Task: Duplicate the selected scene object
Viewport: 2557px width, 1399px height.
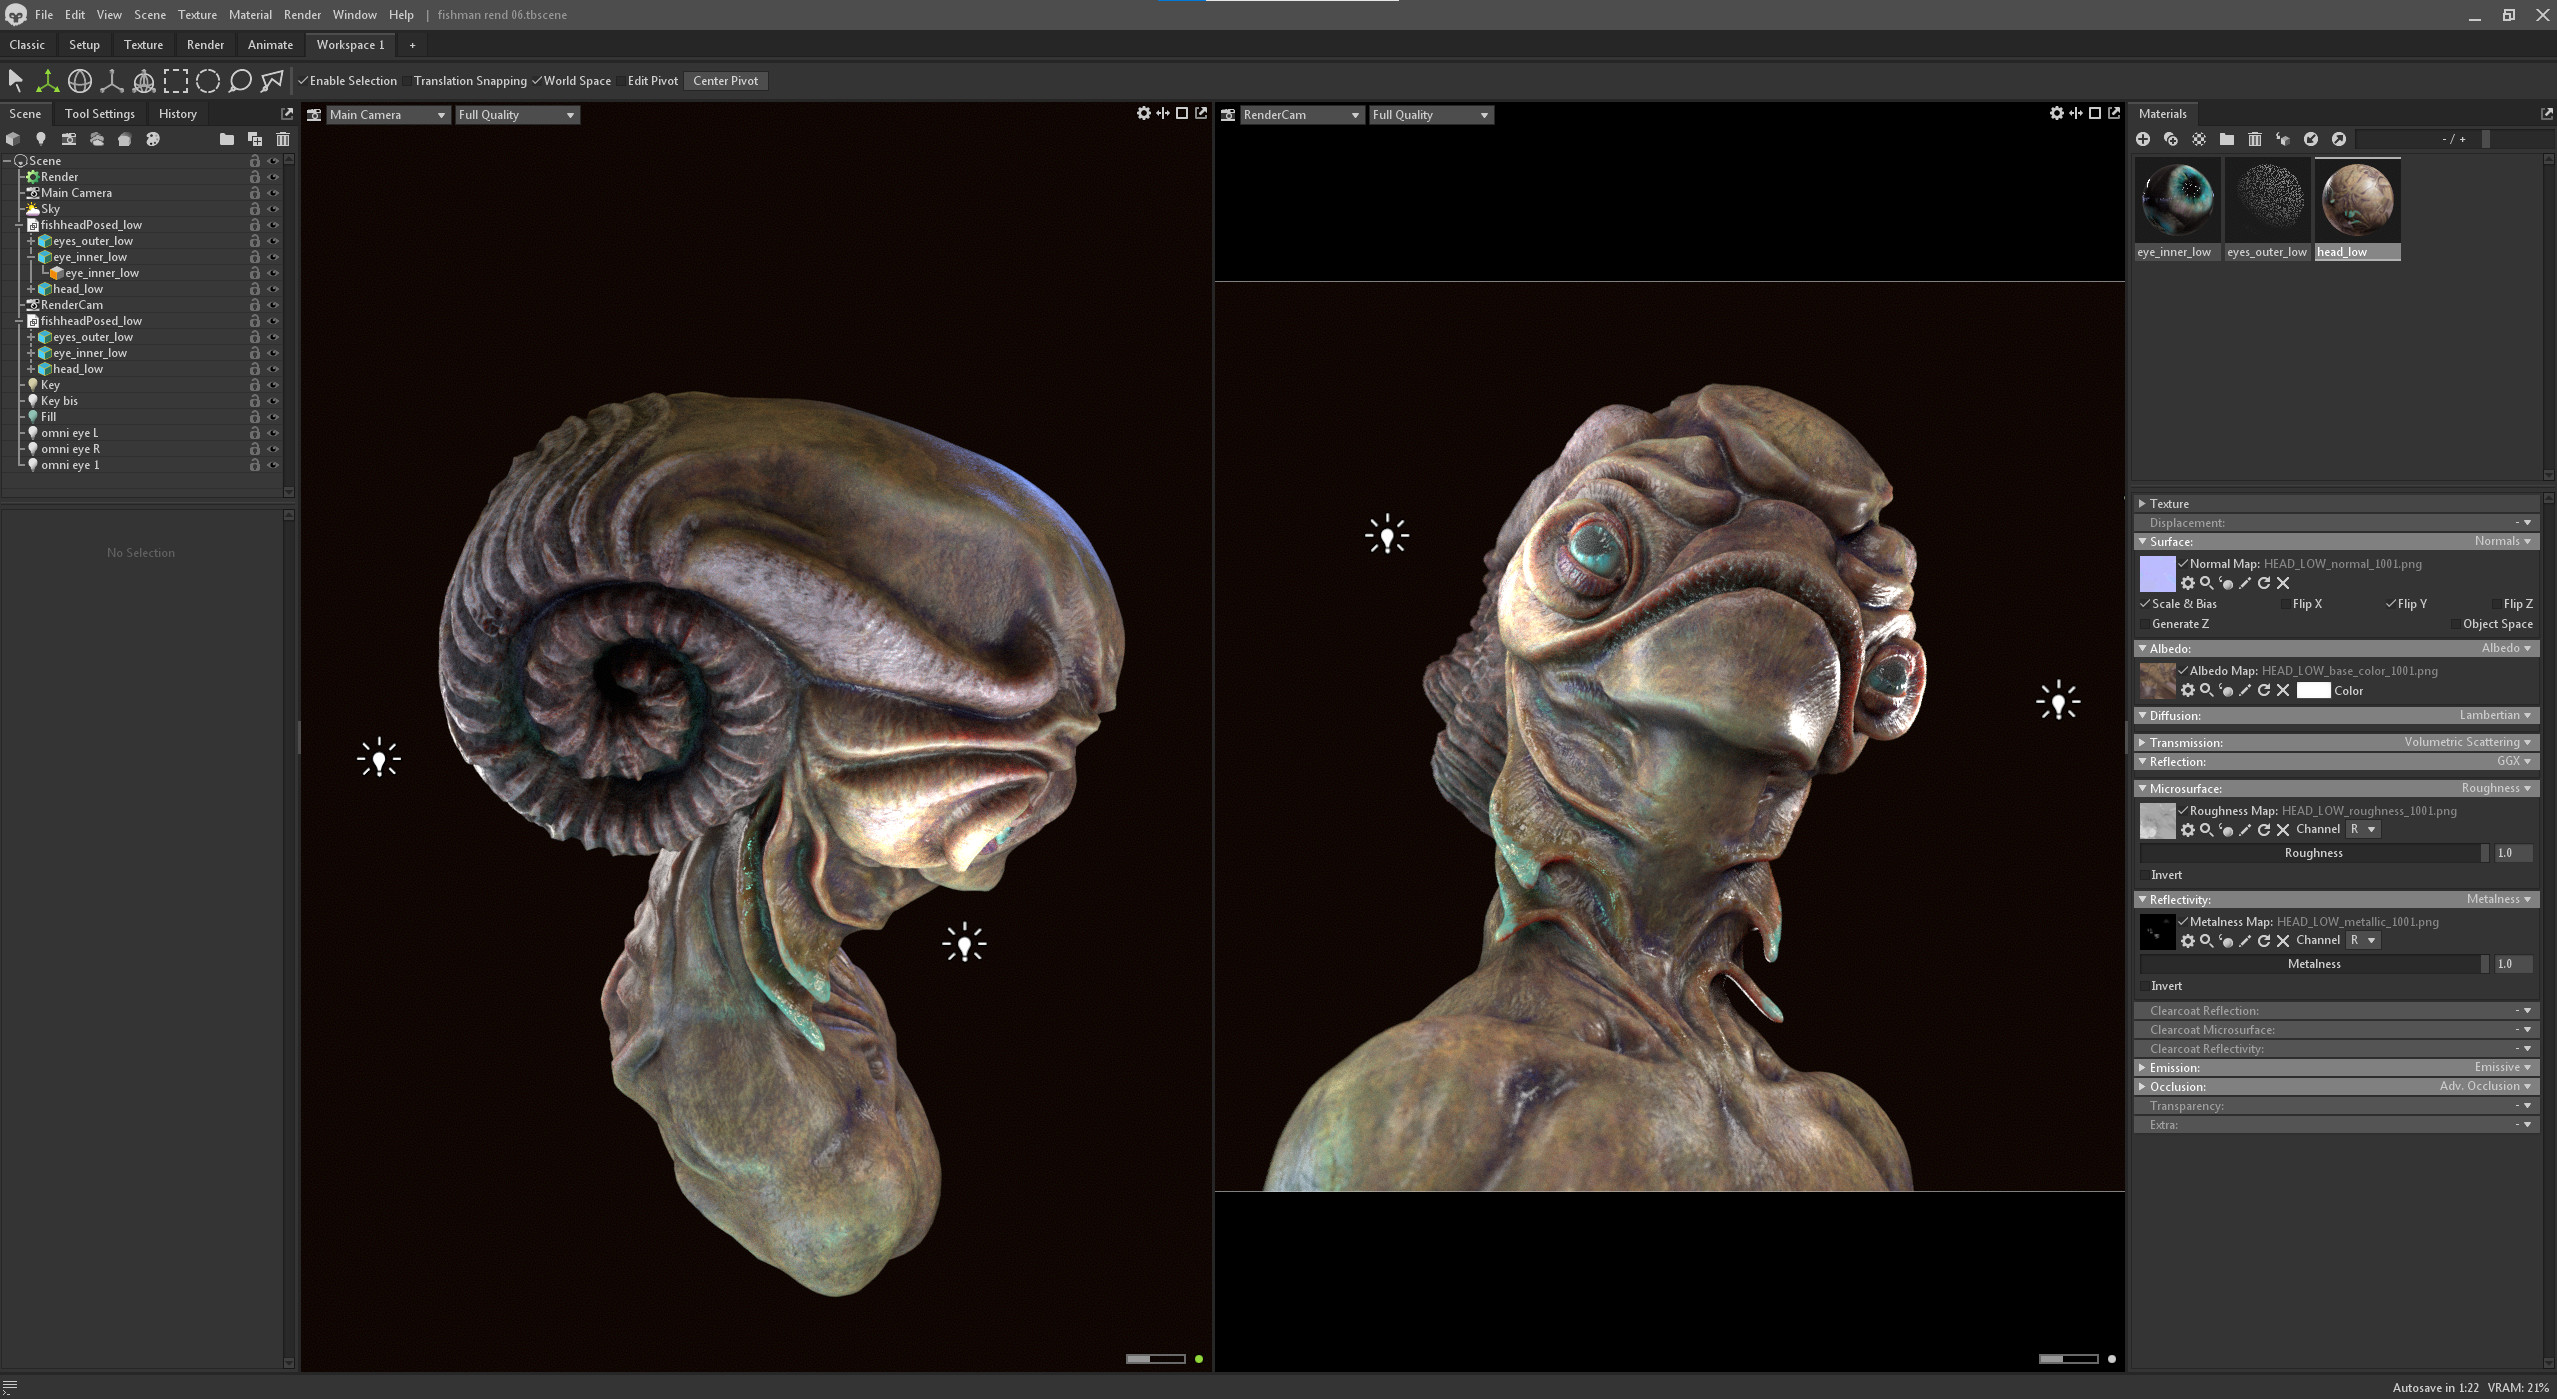Action: pos(255,139)
